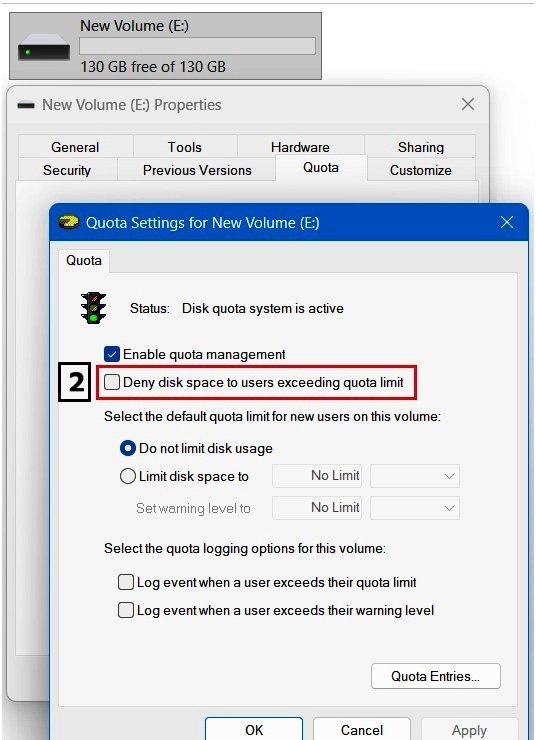Click the Apply button
536x740 pixels.
coord(469,729)
